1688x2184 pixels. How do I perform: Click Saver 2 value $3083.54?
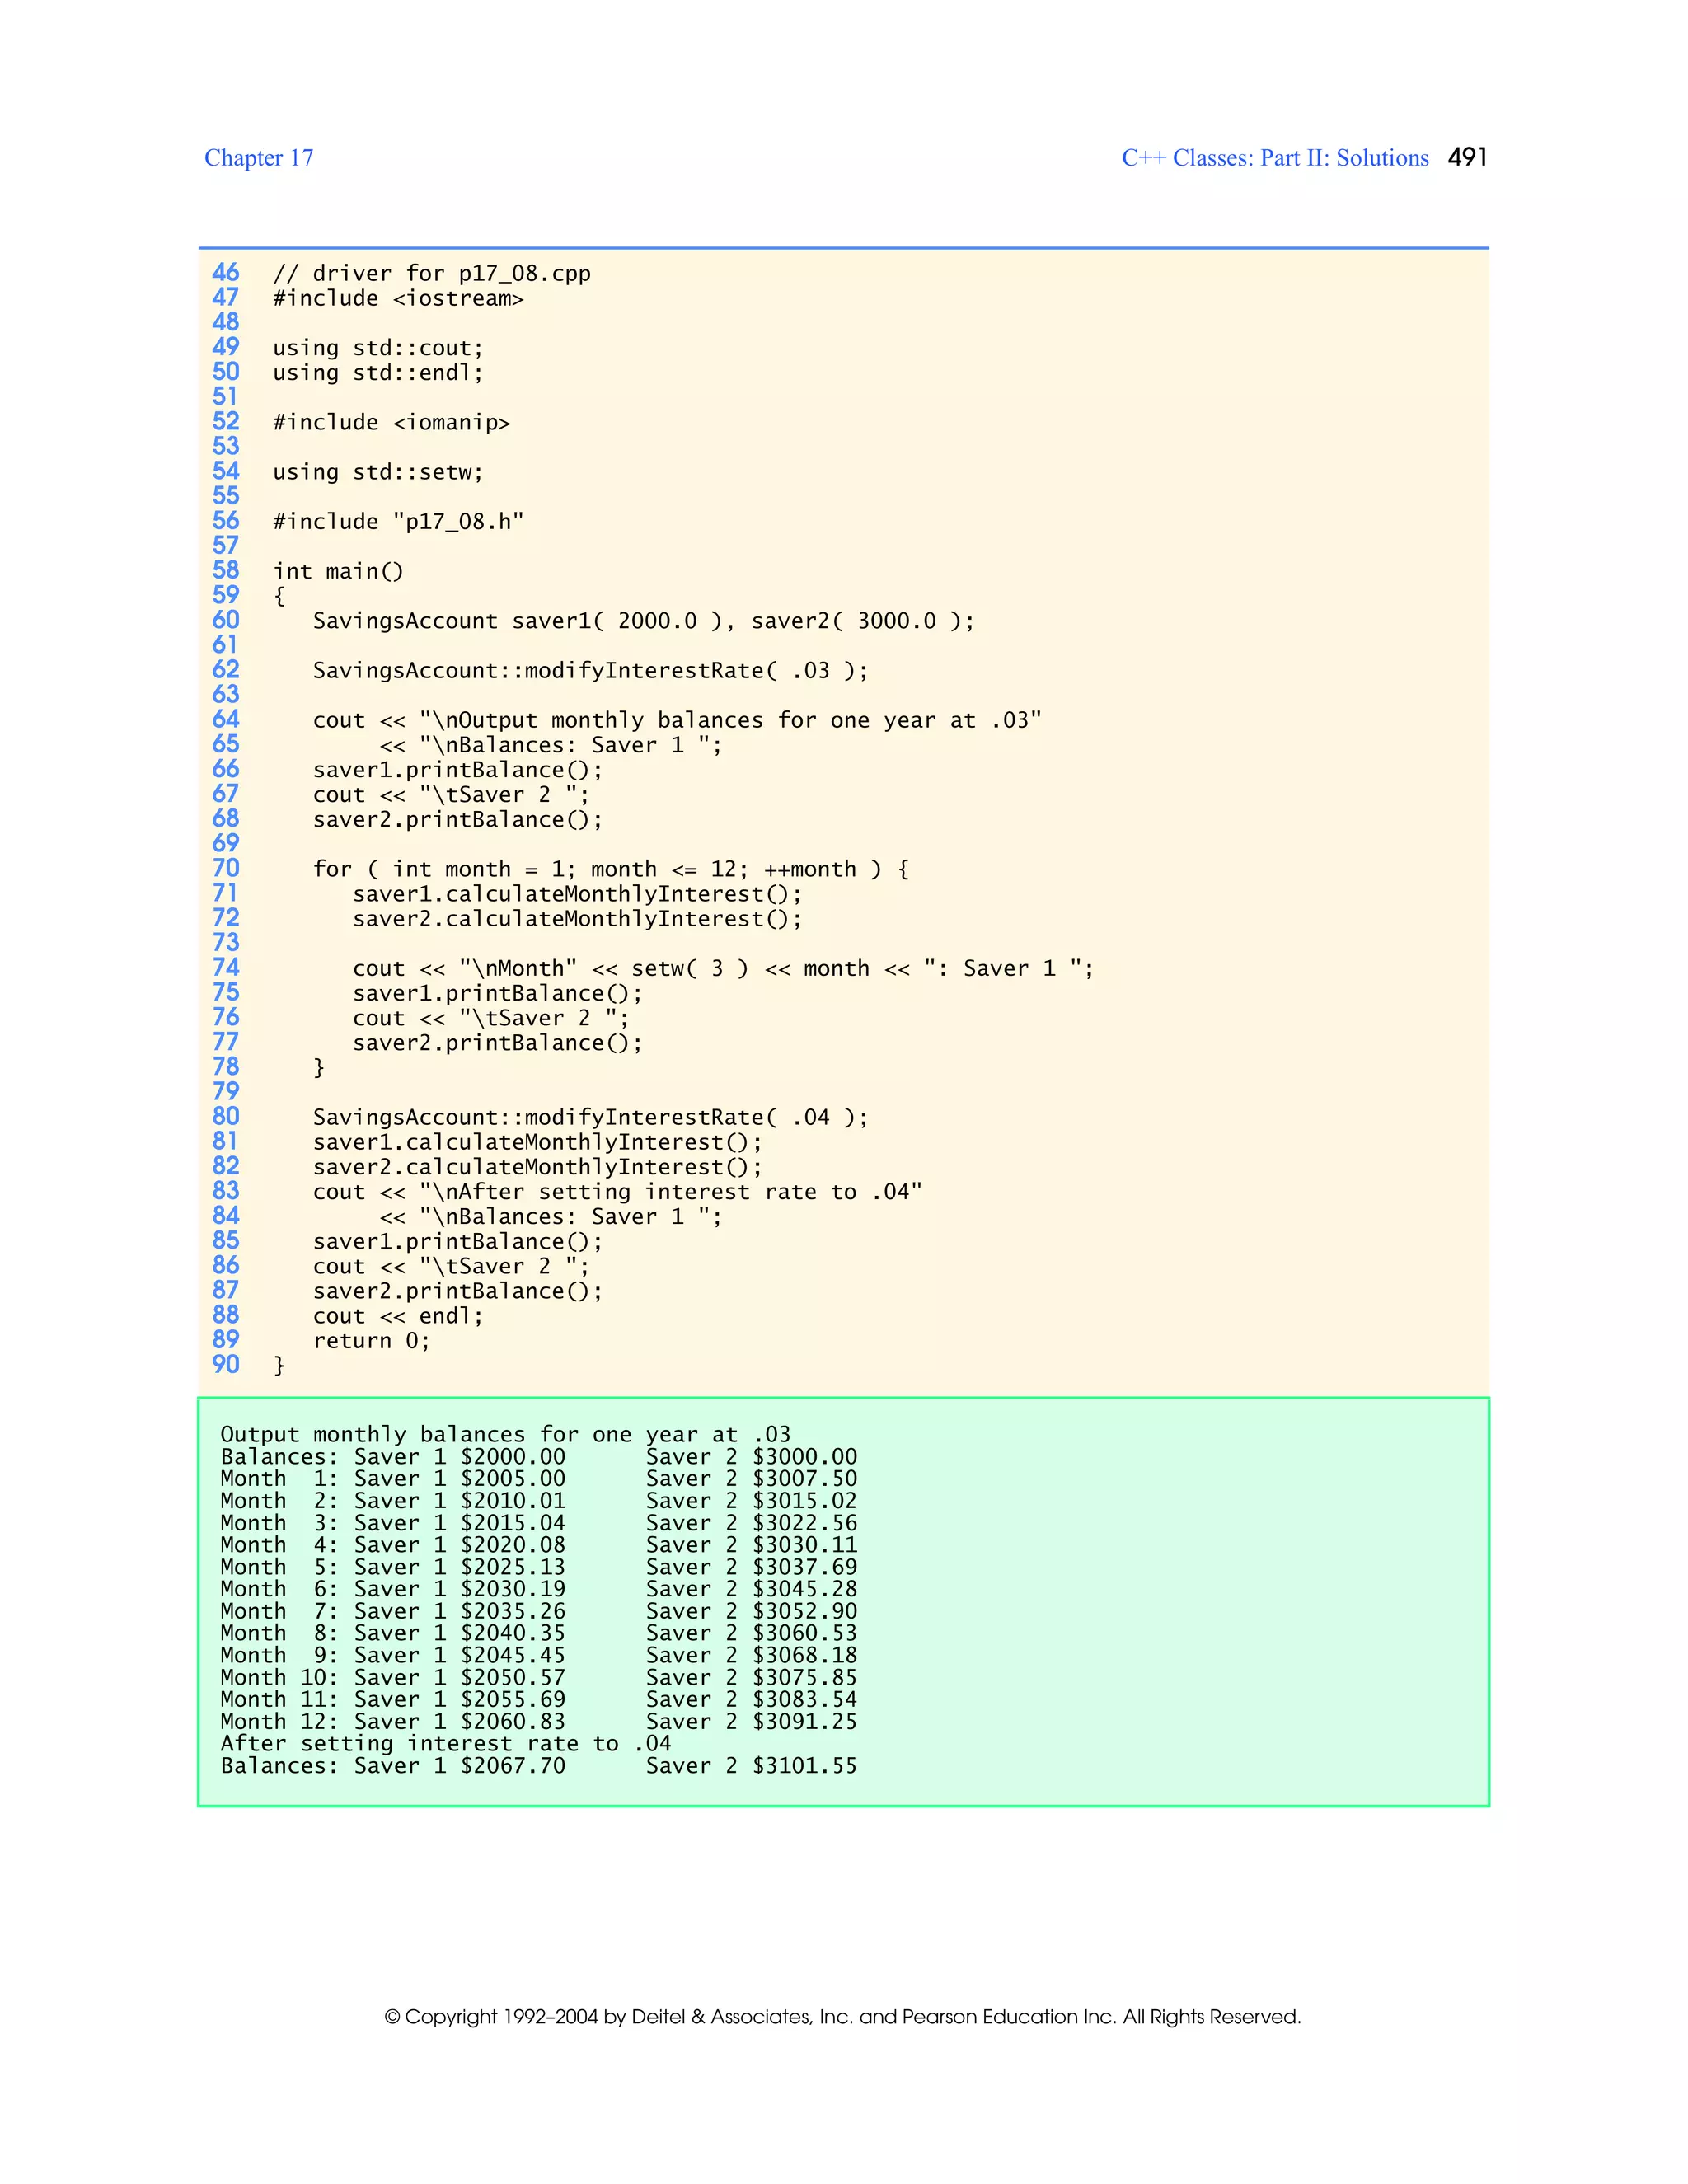click(x=805, y=1699)
